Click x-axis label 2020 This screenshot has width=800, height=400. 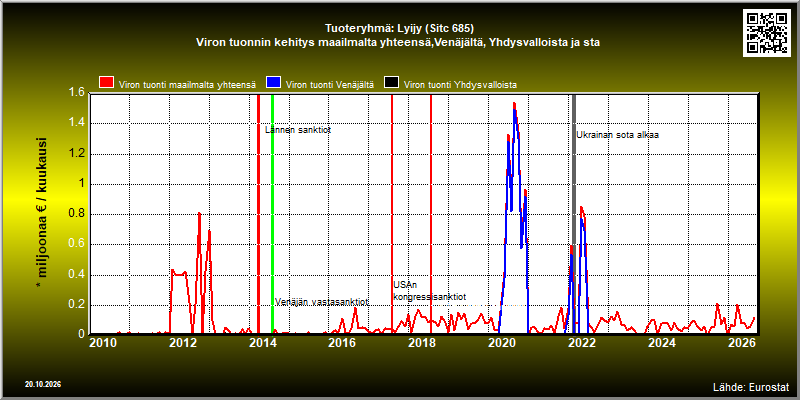click(x=503, y=343)
